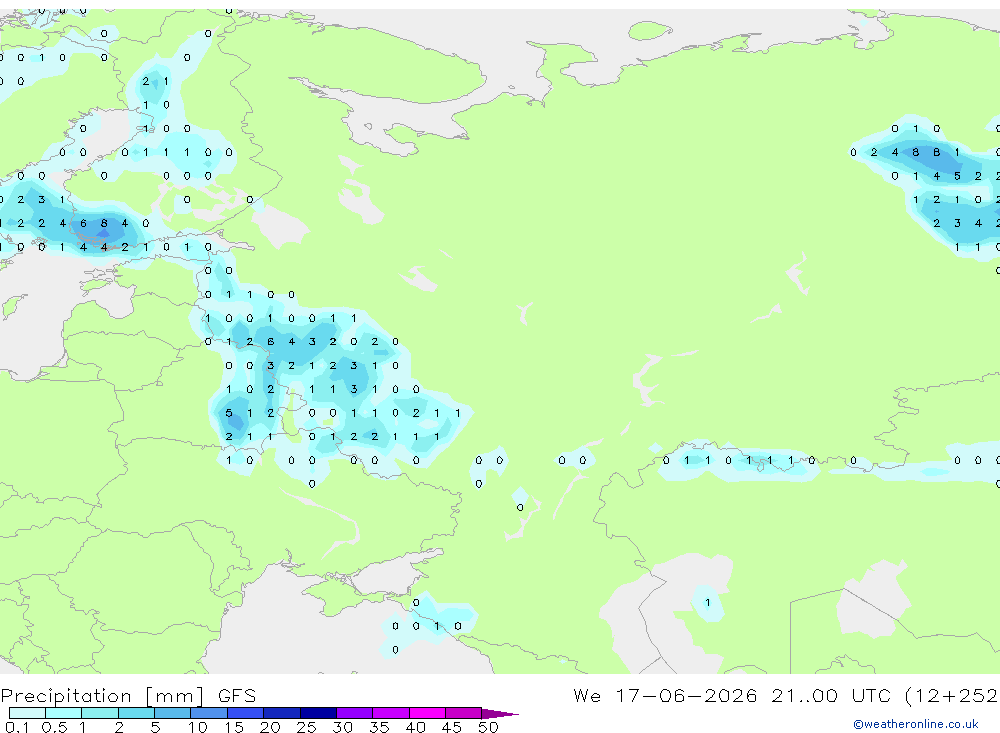Click the 'Precipitation [mm] GFS' title text
1000x733 pixels.
128,696
